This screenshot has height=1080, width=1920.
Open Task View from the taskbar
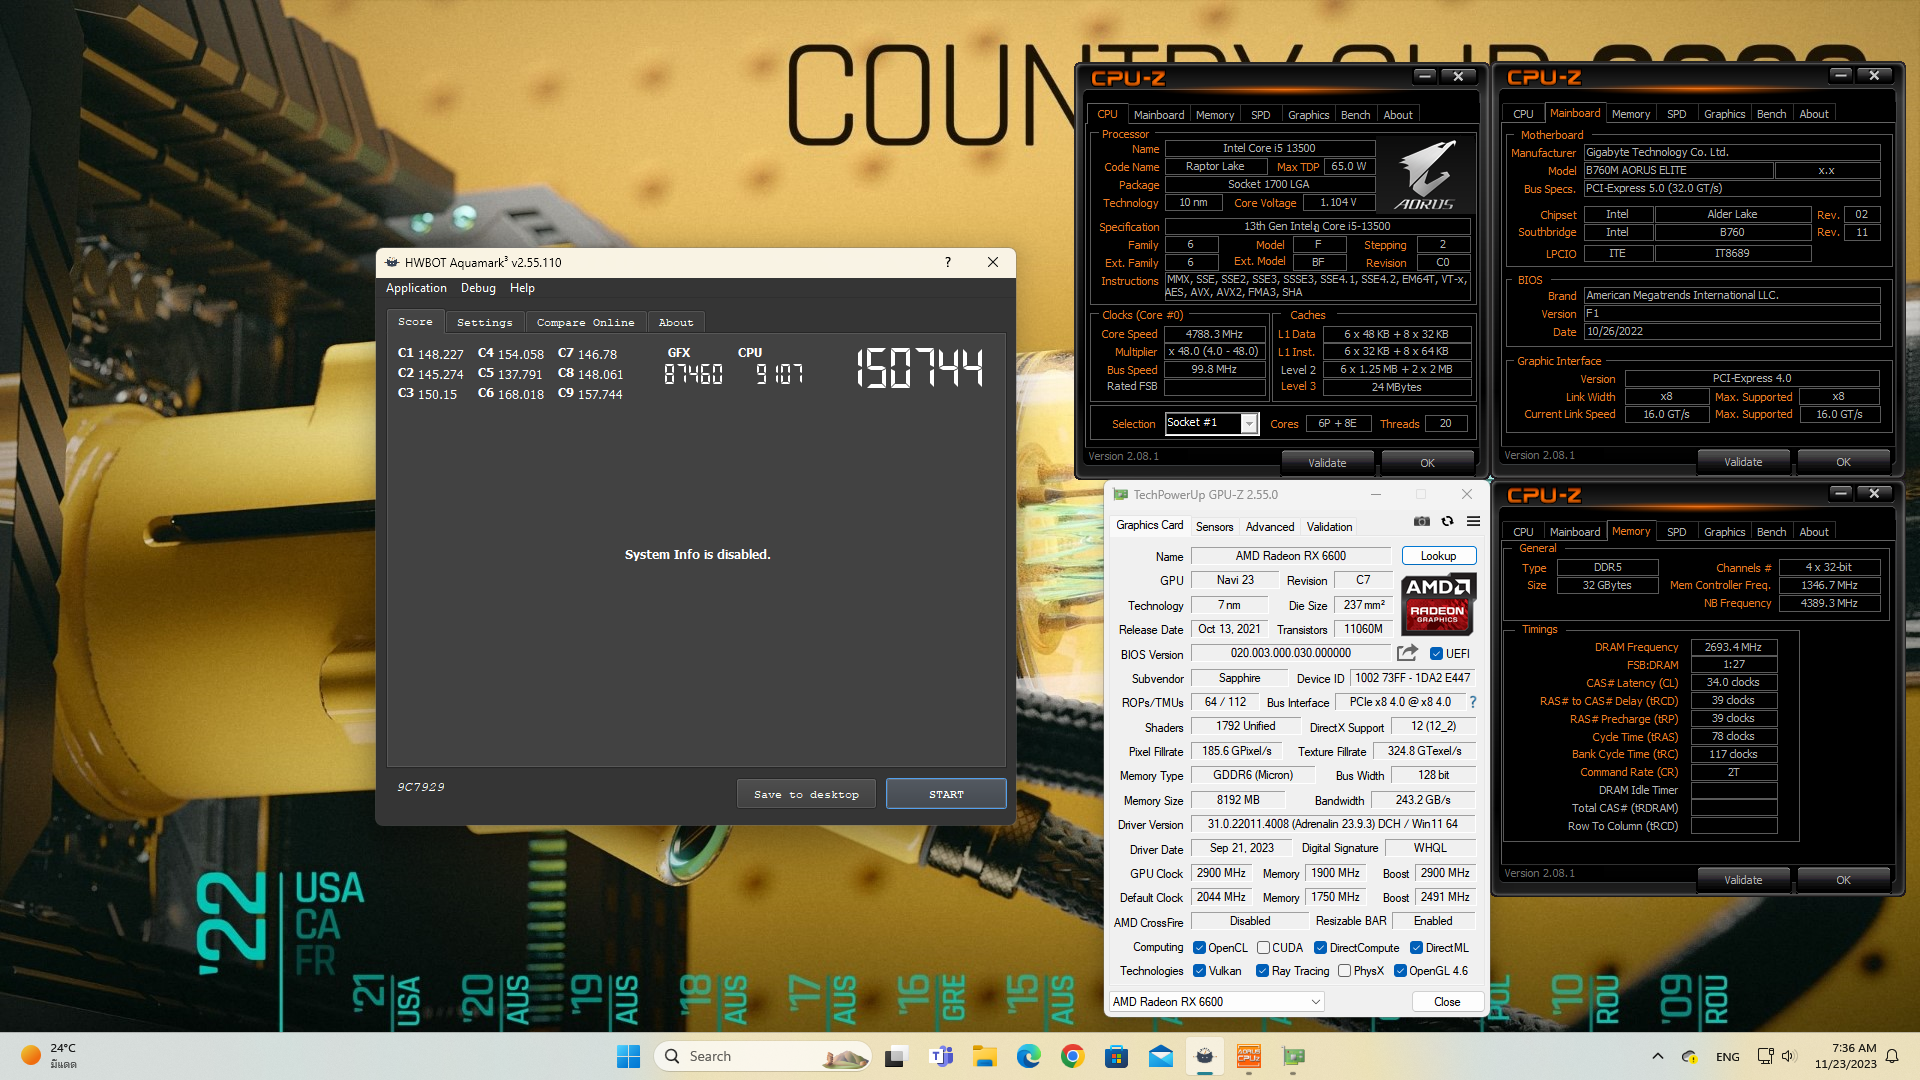click(896, 1056)
